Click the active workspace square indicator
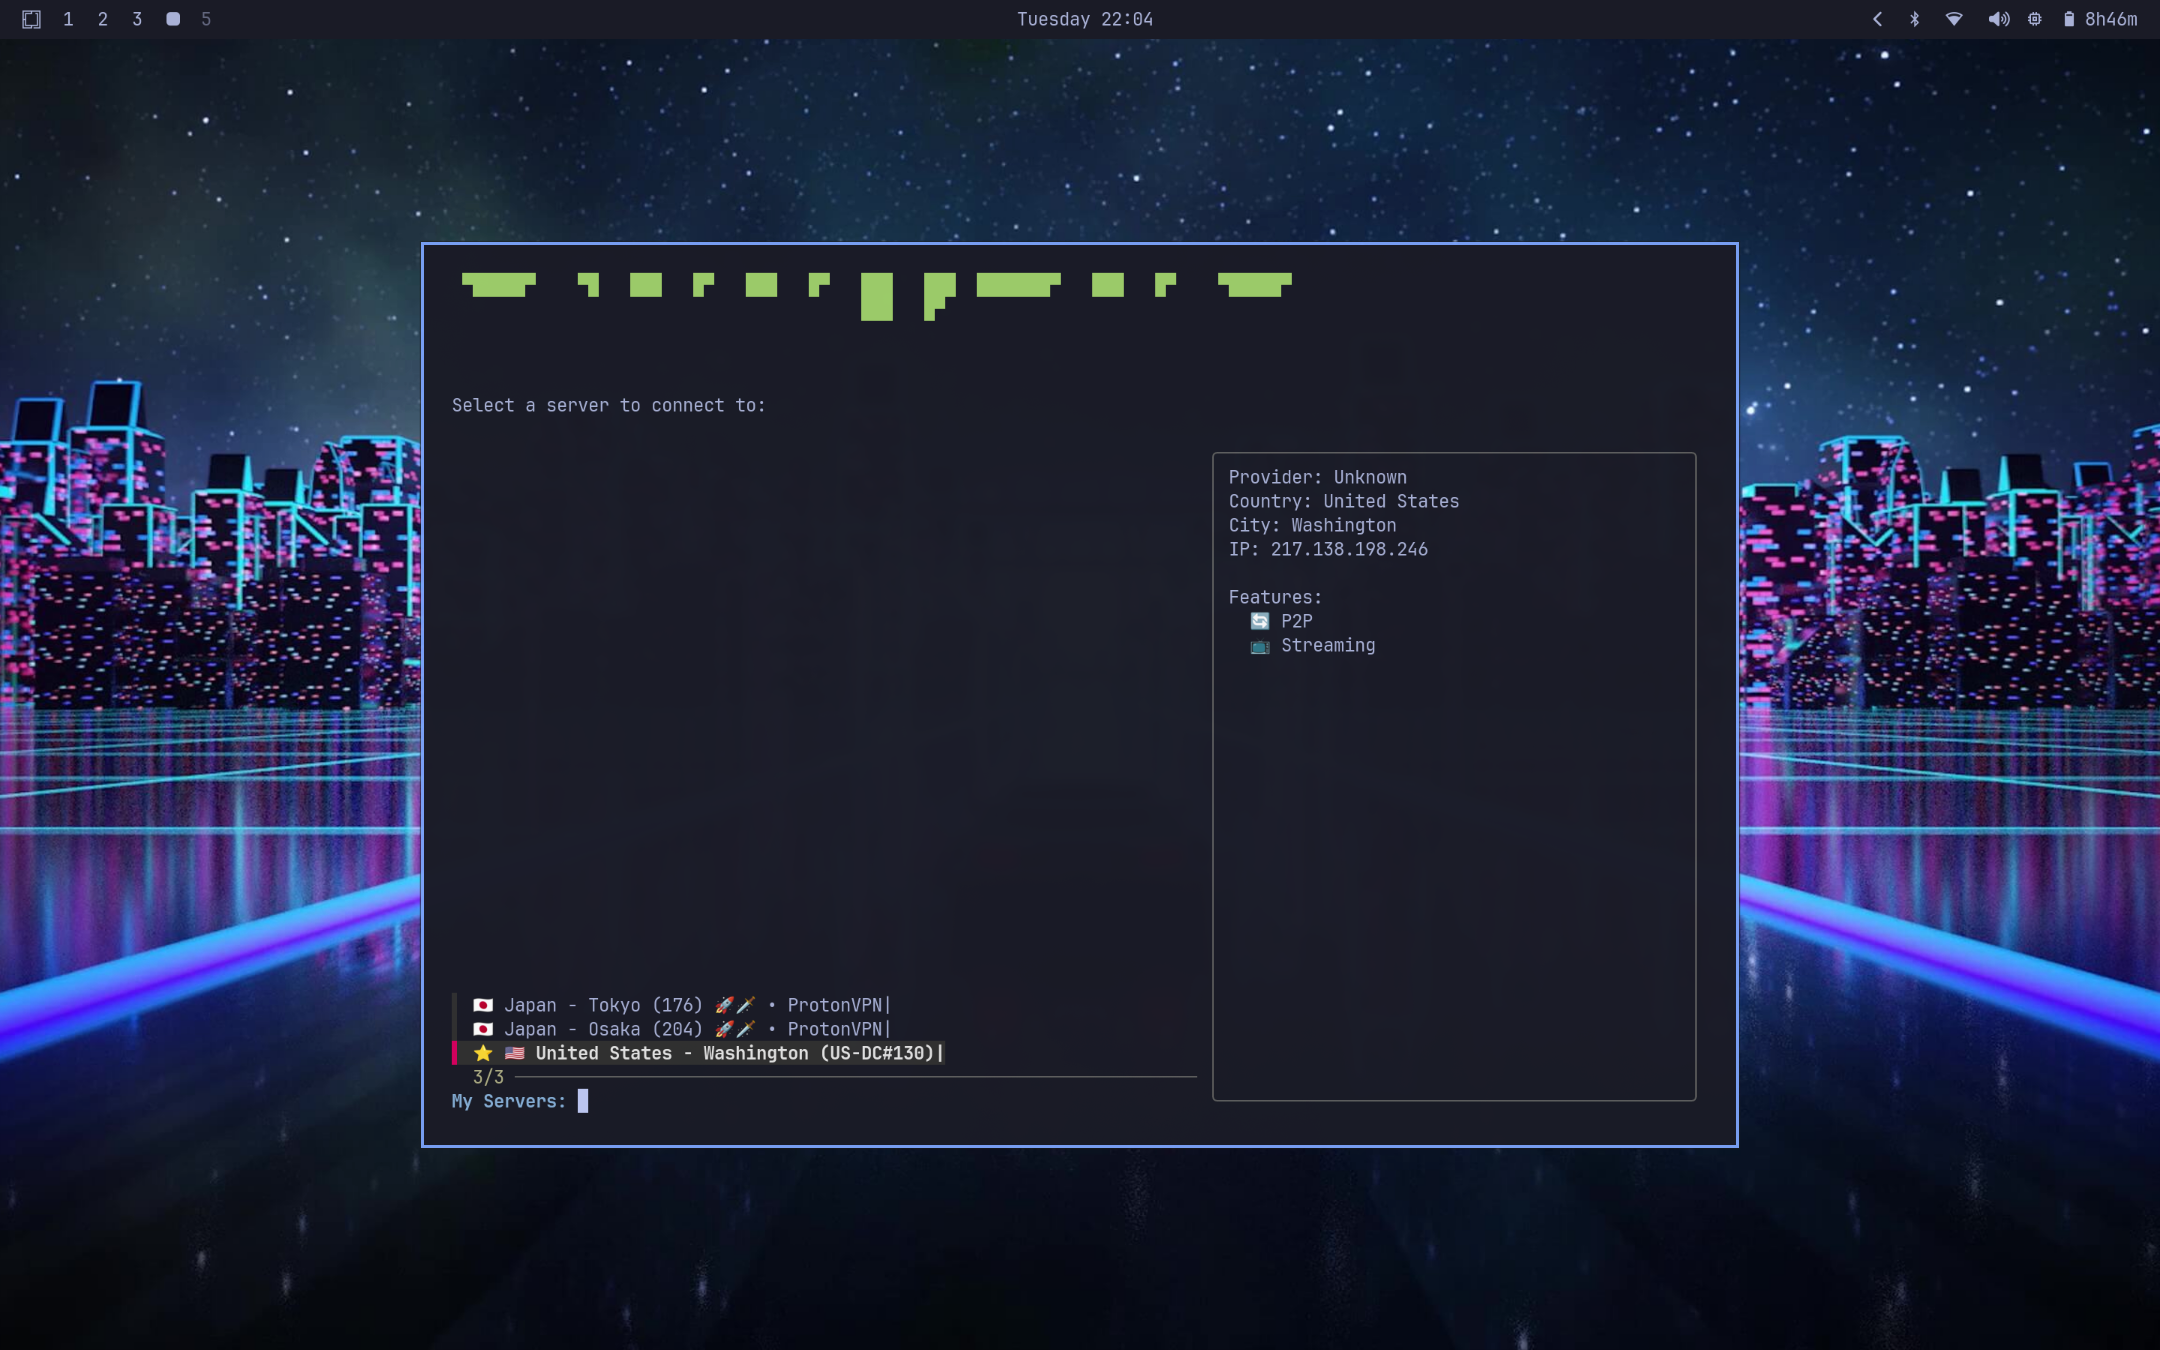The image size is (2160, 1350). pos(173,19)
